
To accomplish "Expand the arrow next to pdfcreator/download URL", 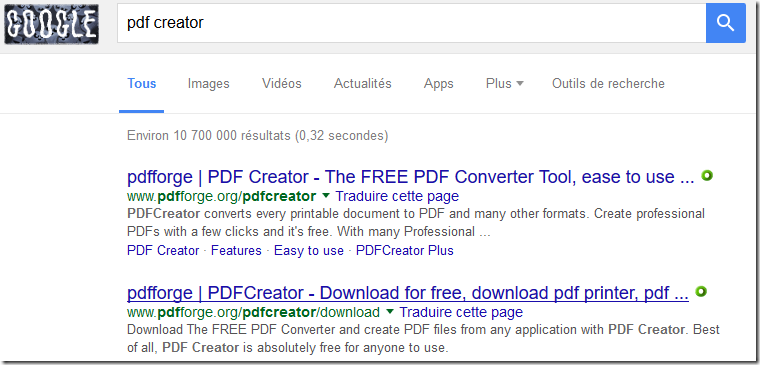I will coord(390,312).
